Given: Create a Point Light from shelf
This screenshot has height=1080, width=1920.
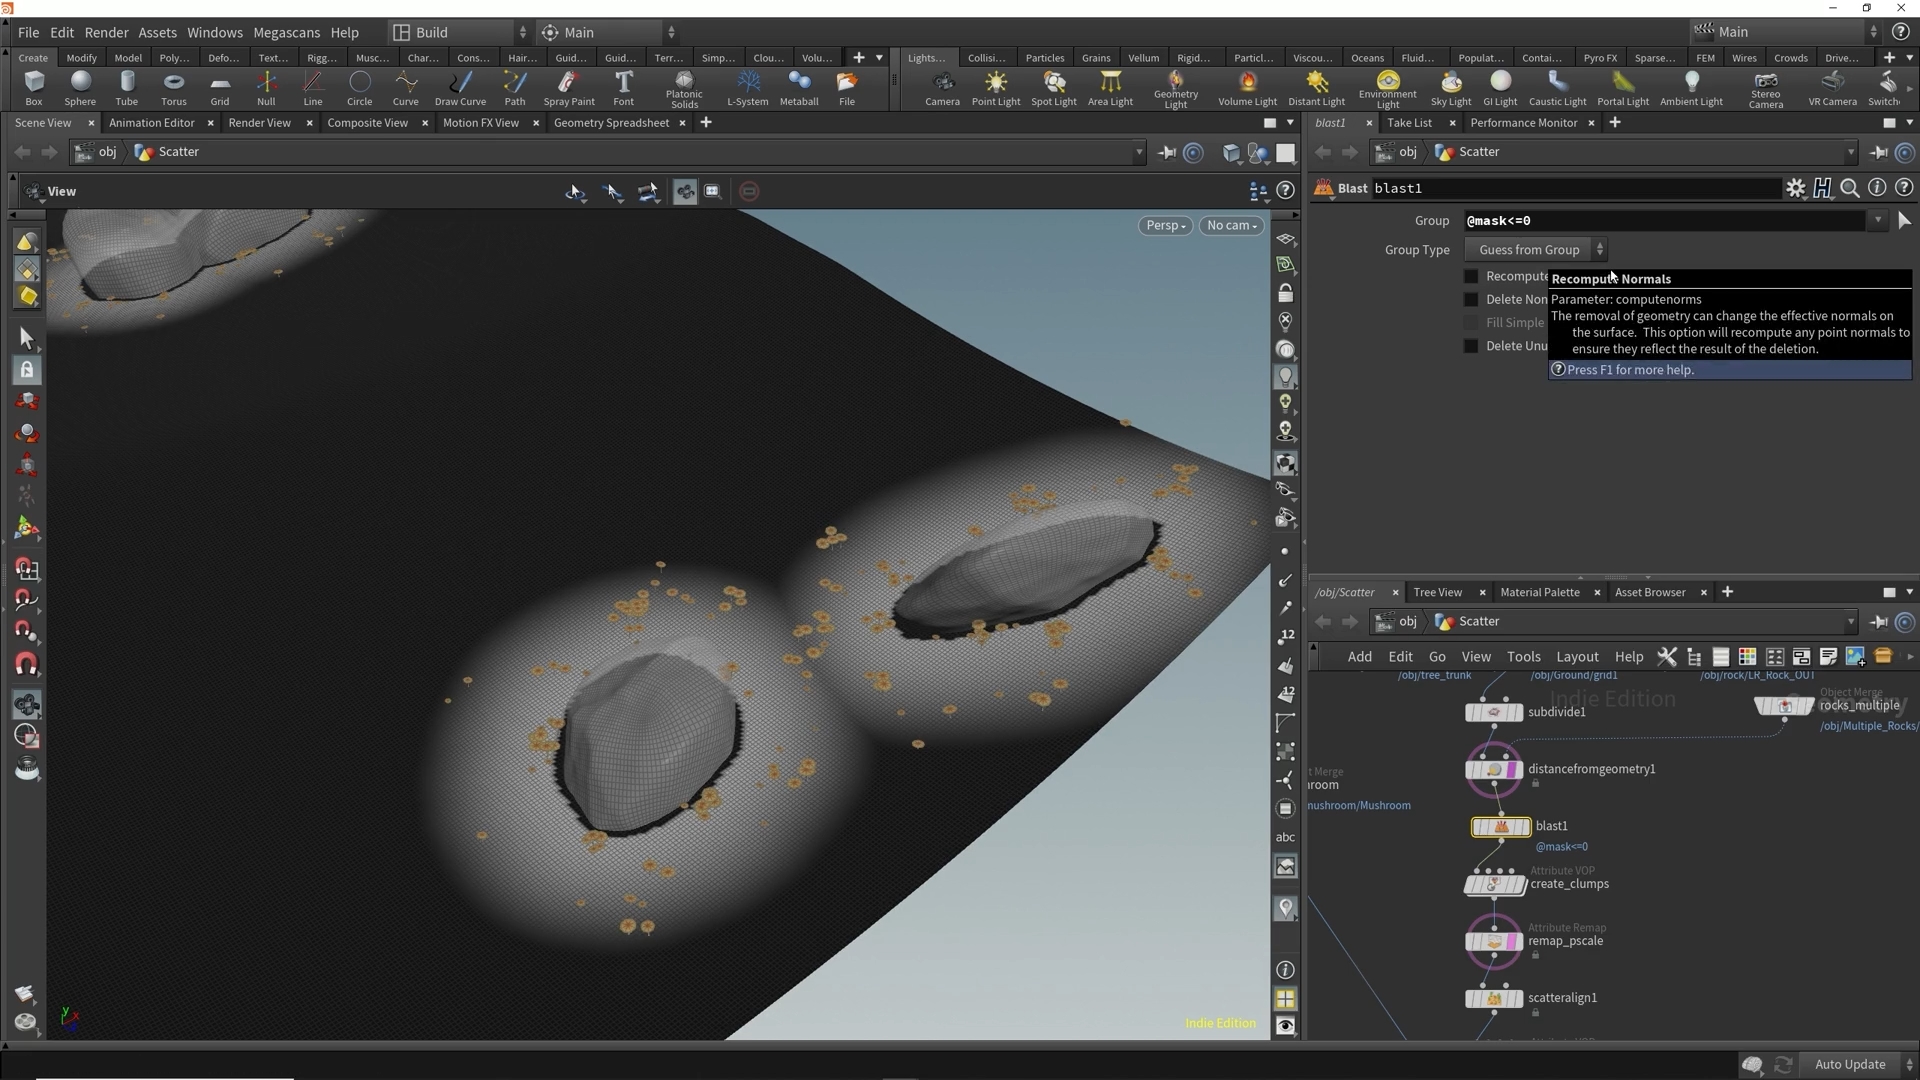Looking at the screenshot, I should click(x=995, y=87).
